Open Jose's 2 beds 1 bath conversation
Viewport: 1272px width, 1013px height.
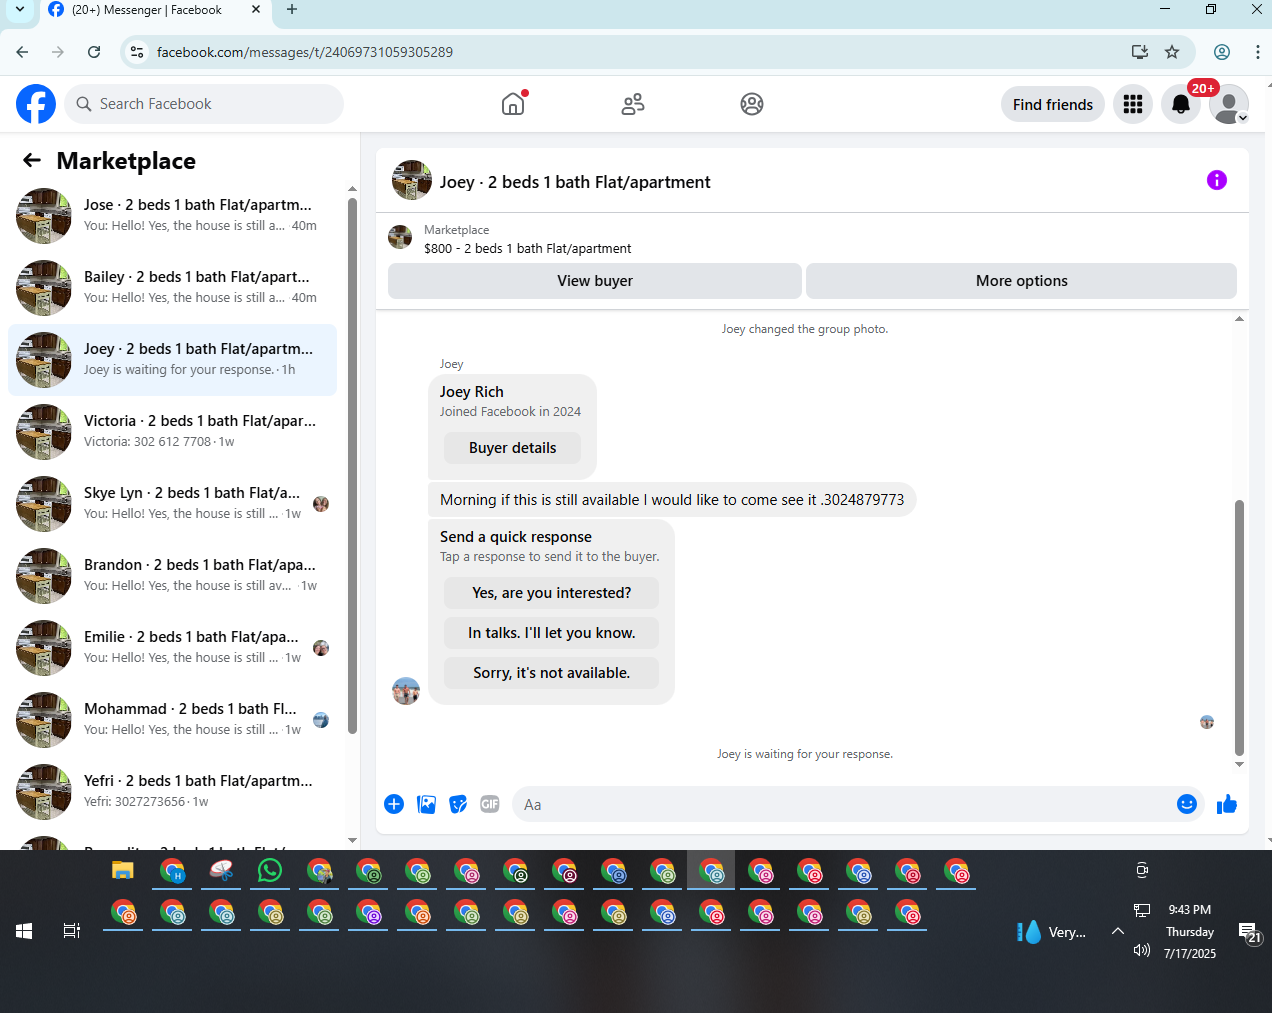coord(172,216)
